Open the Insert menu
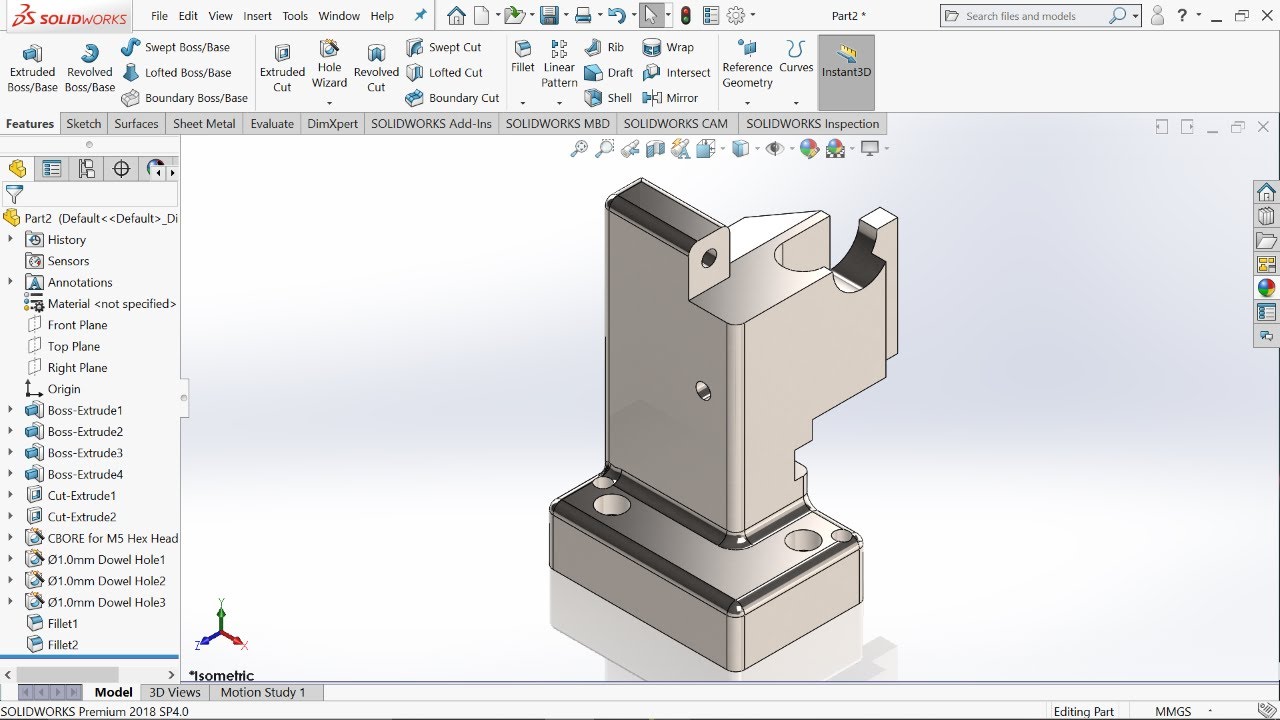The image size is (1280, 720). 257,16
